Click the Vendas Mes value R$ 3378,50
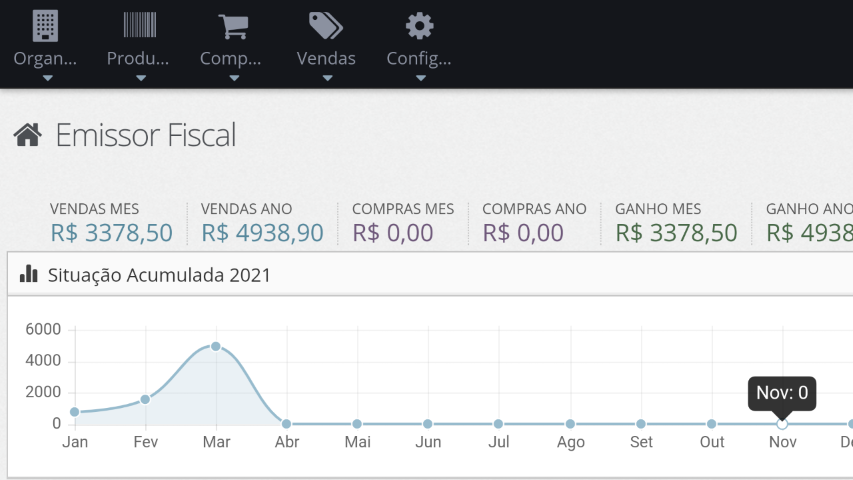The height and width of the screenshot is (480, 853). pyautogui.click(x=111, y=233)
